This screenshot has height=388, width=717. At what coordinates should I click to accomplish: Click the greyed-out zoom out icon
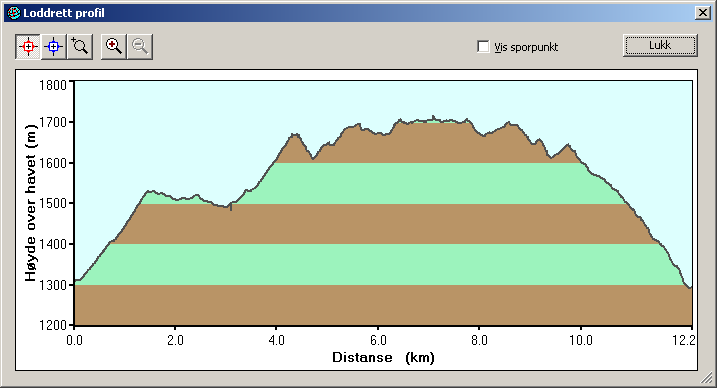pyautogui.click(x=140, y=47)
